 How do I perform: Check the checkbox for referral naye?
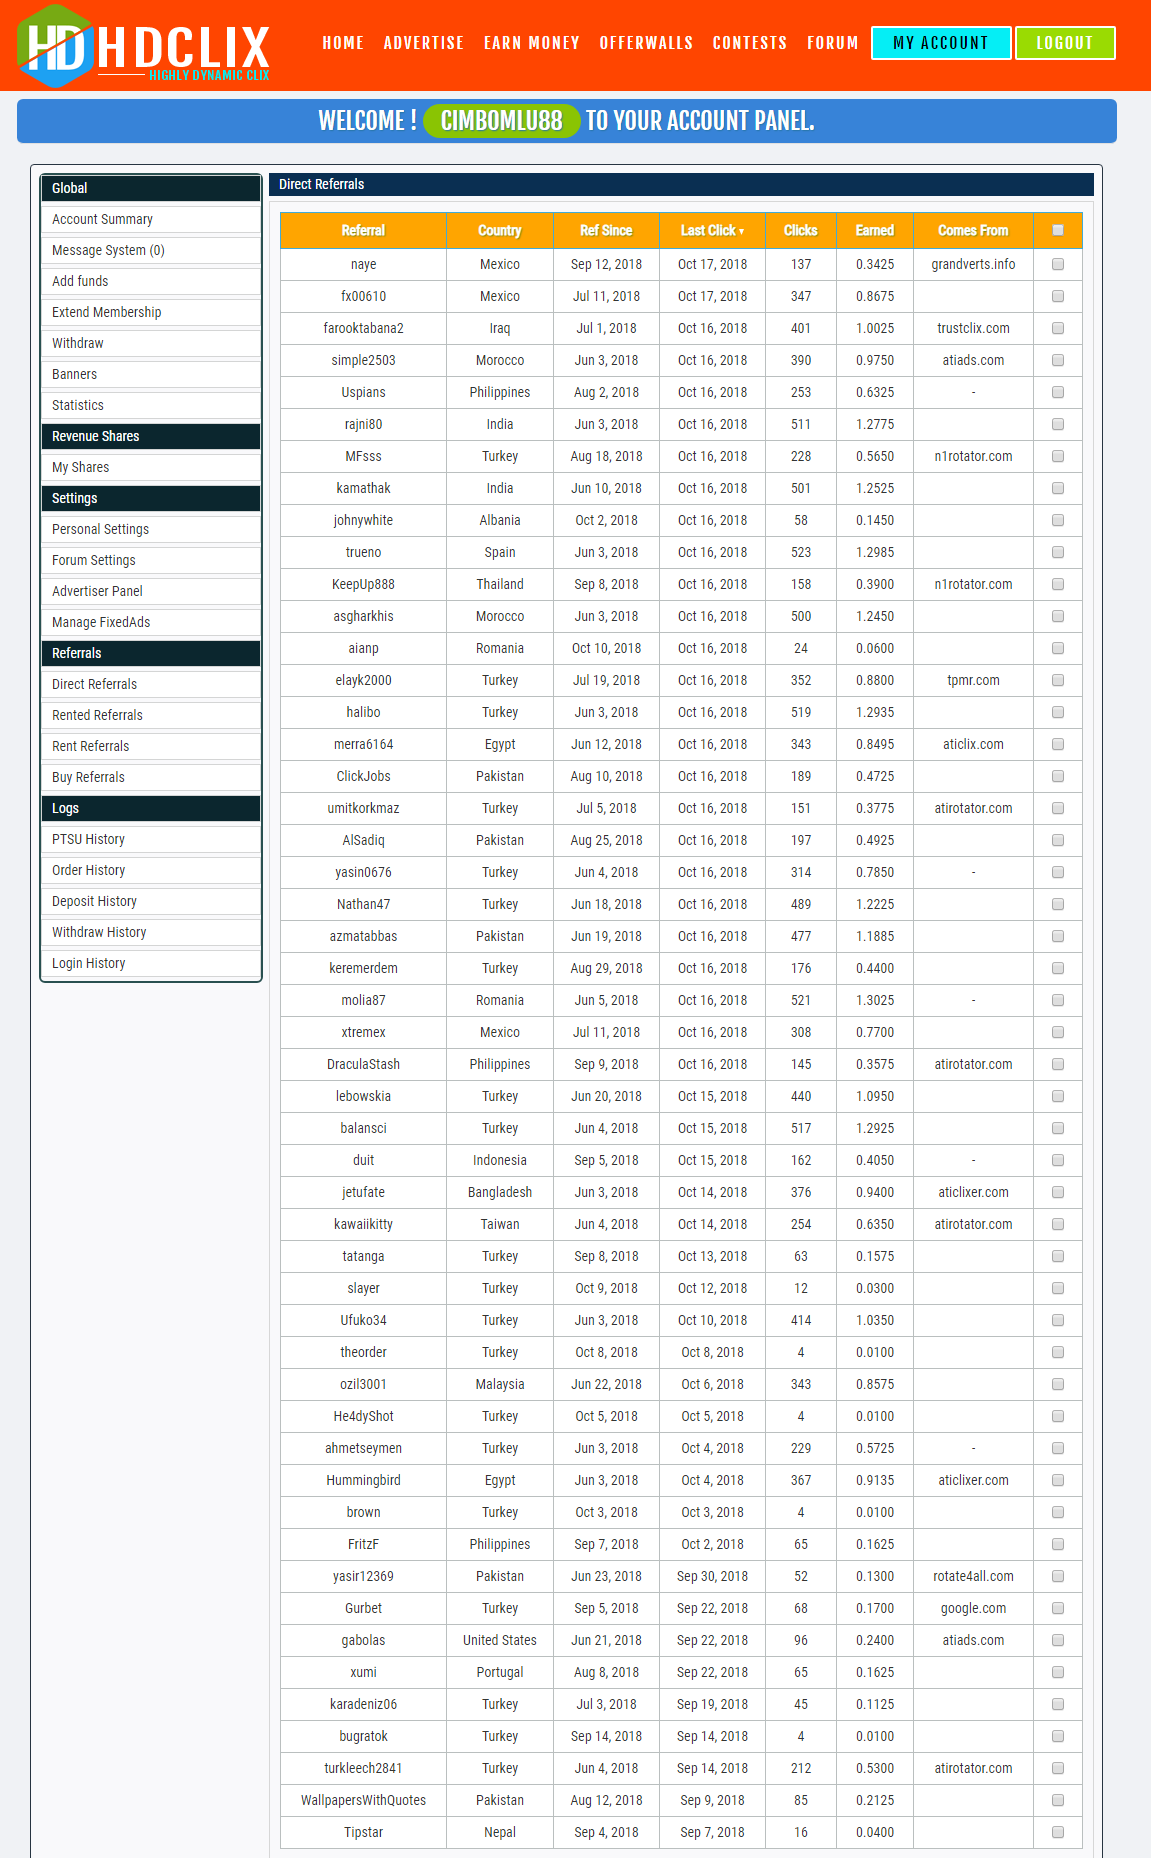coord(1058,264)
